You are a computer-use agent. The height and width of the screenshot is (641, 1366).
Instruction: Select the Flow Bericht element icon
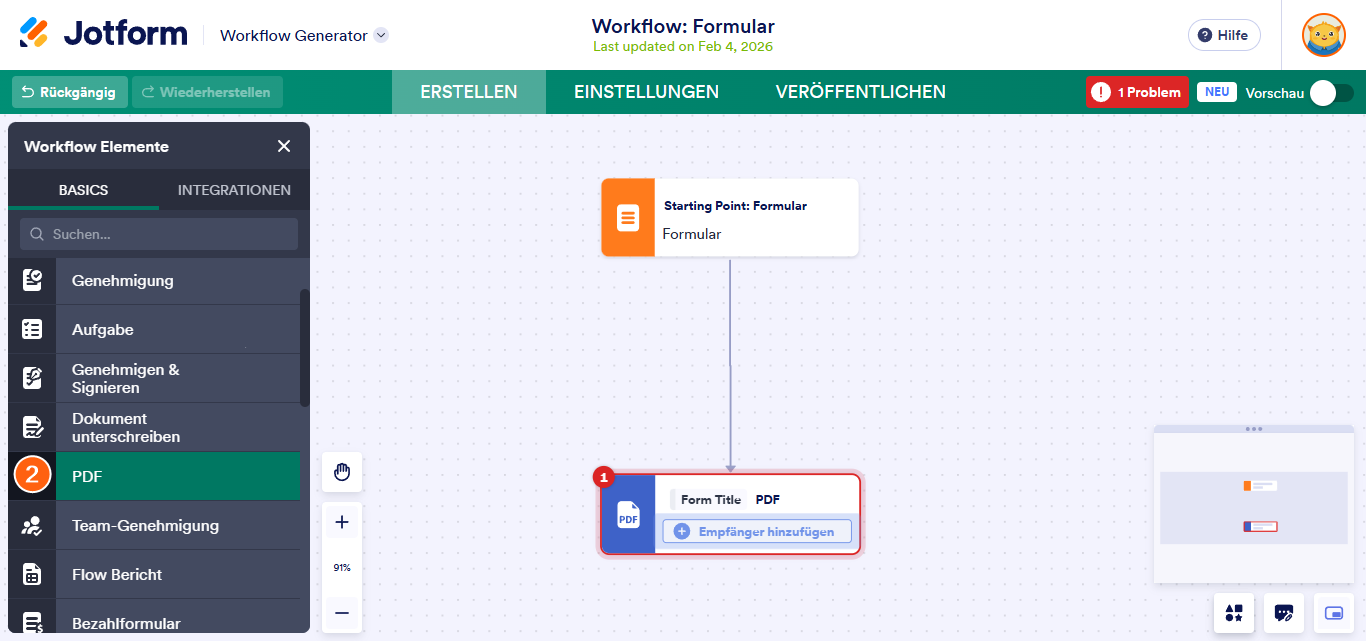[32, 573]
